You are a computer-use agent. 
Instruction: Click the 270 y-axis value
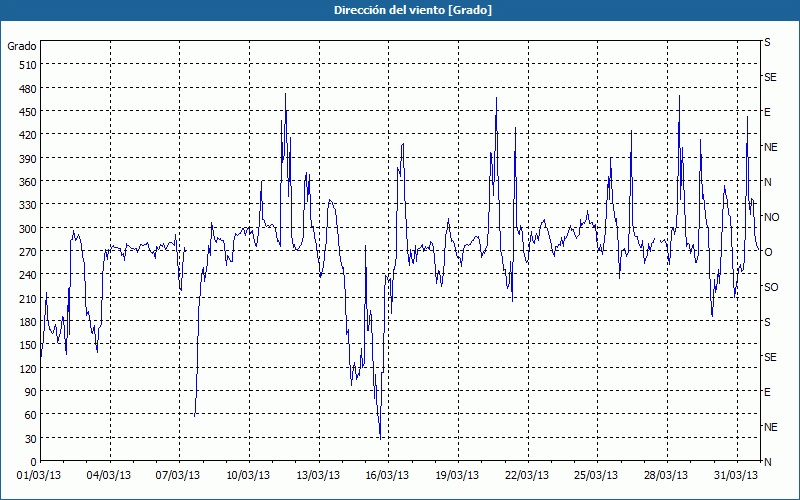(28, 252)
